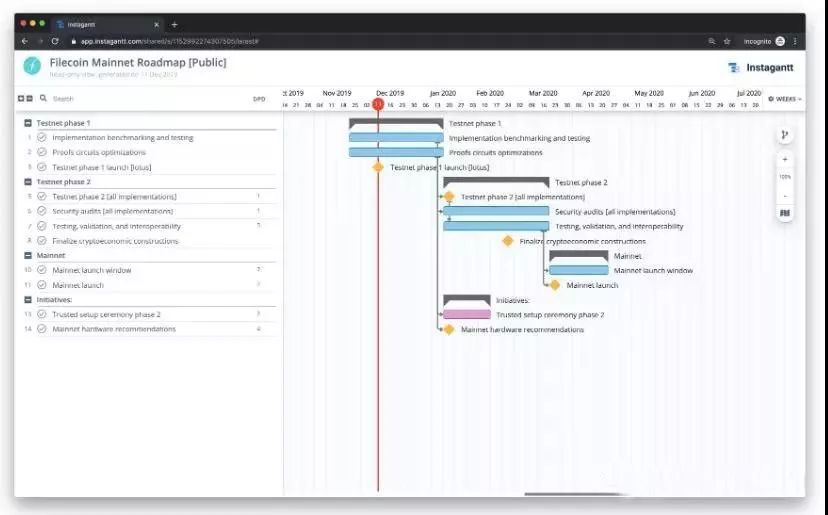The image size is (828, 515).
Task: Click the 100% zoom level indicator
Action: coord(785,177)
